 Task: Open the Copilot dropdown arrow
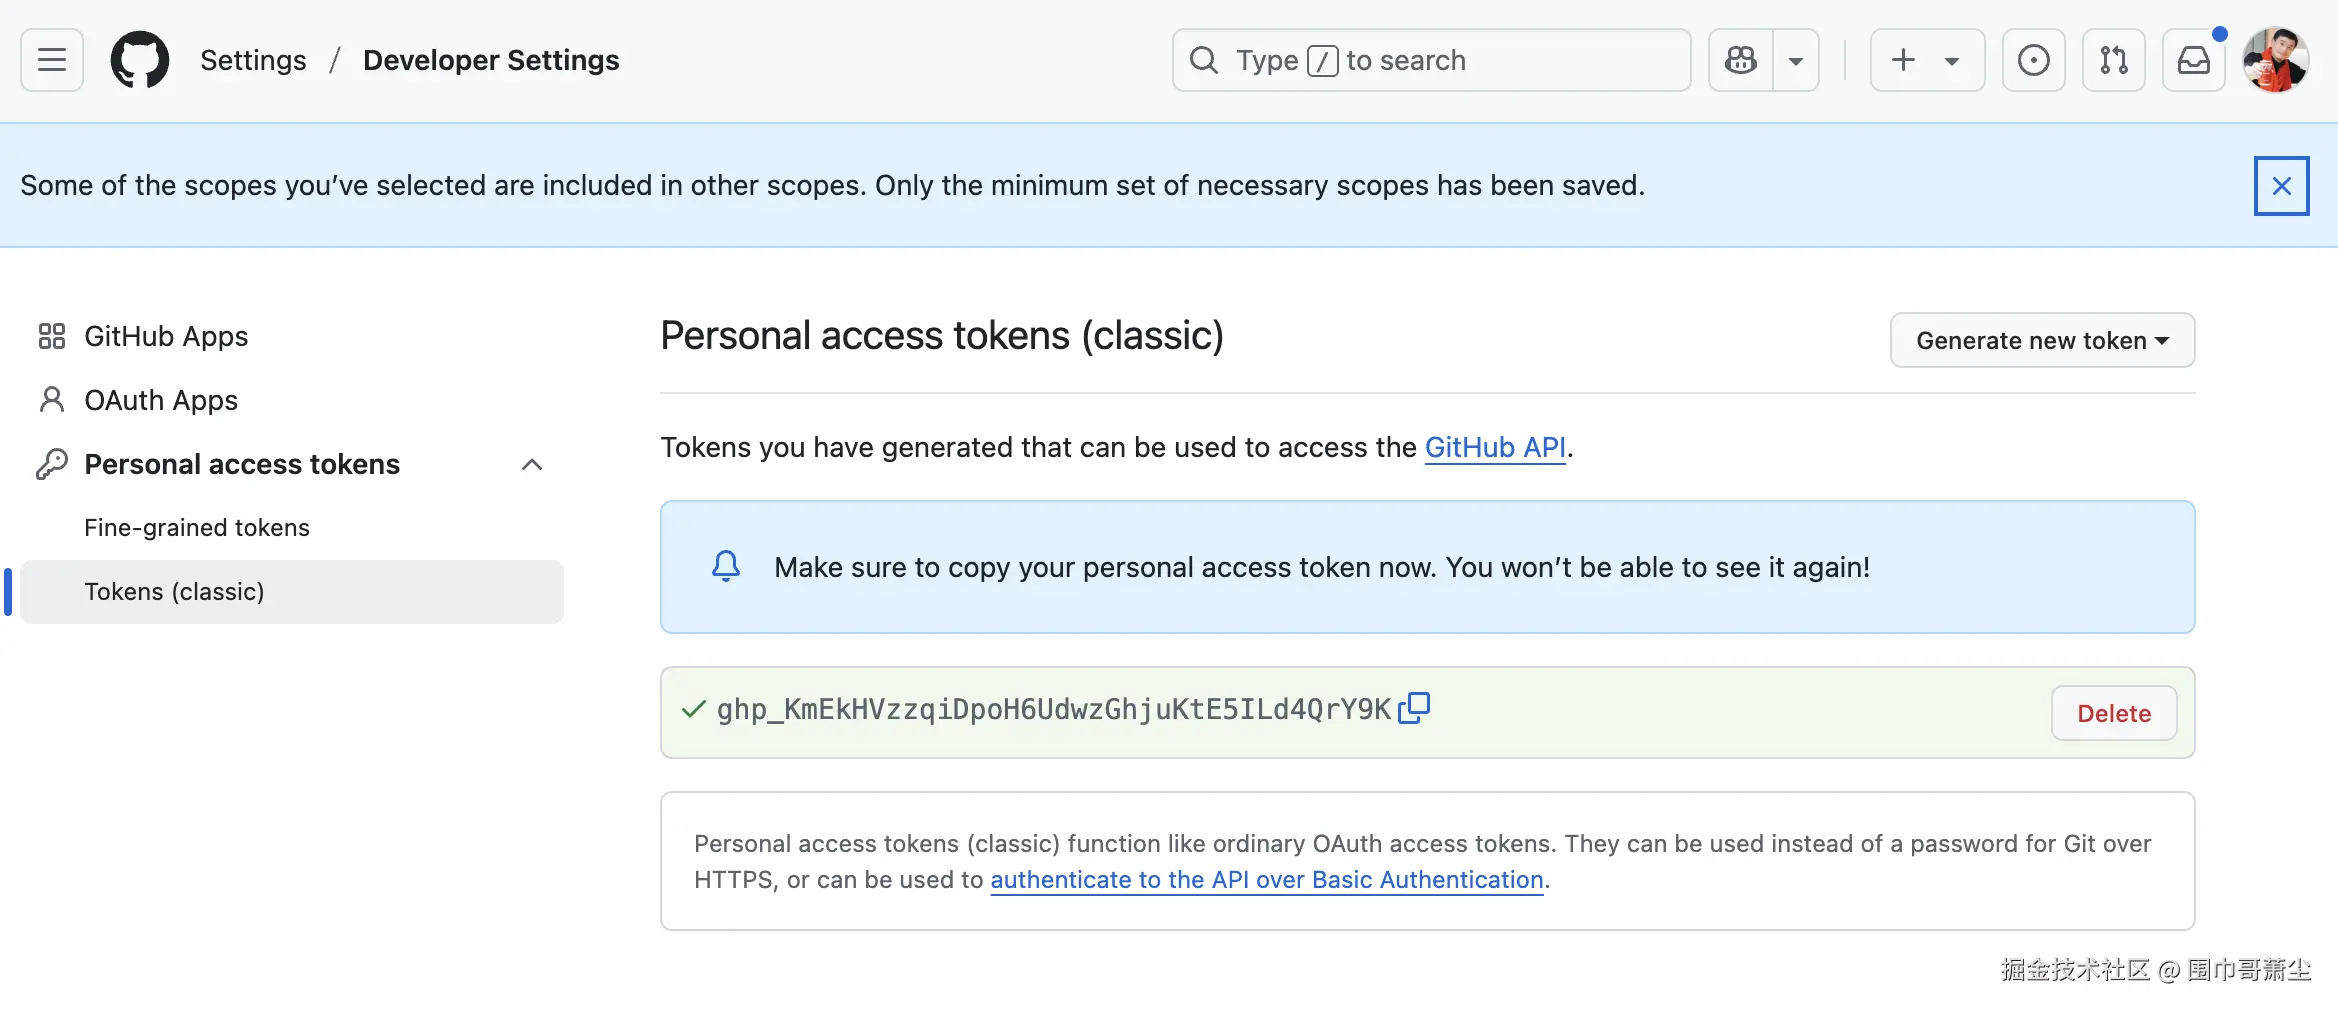[x=1796, y=60]
